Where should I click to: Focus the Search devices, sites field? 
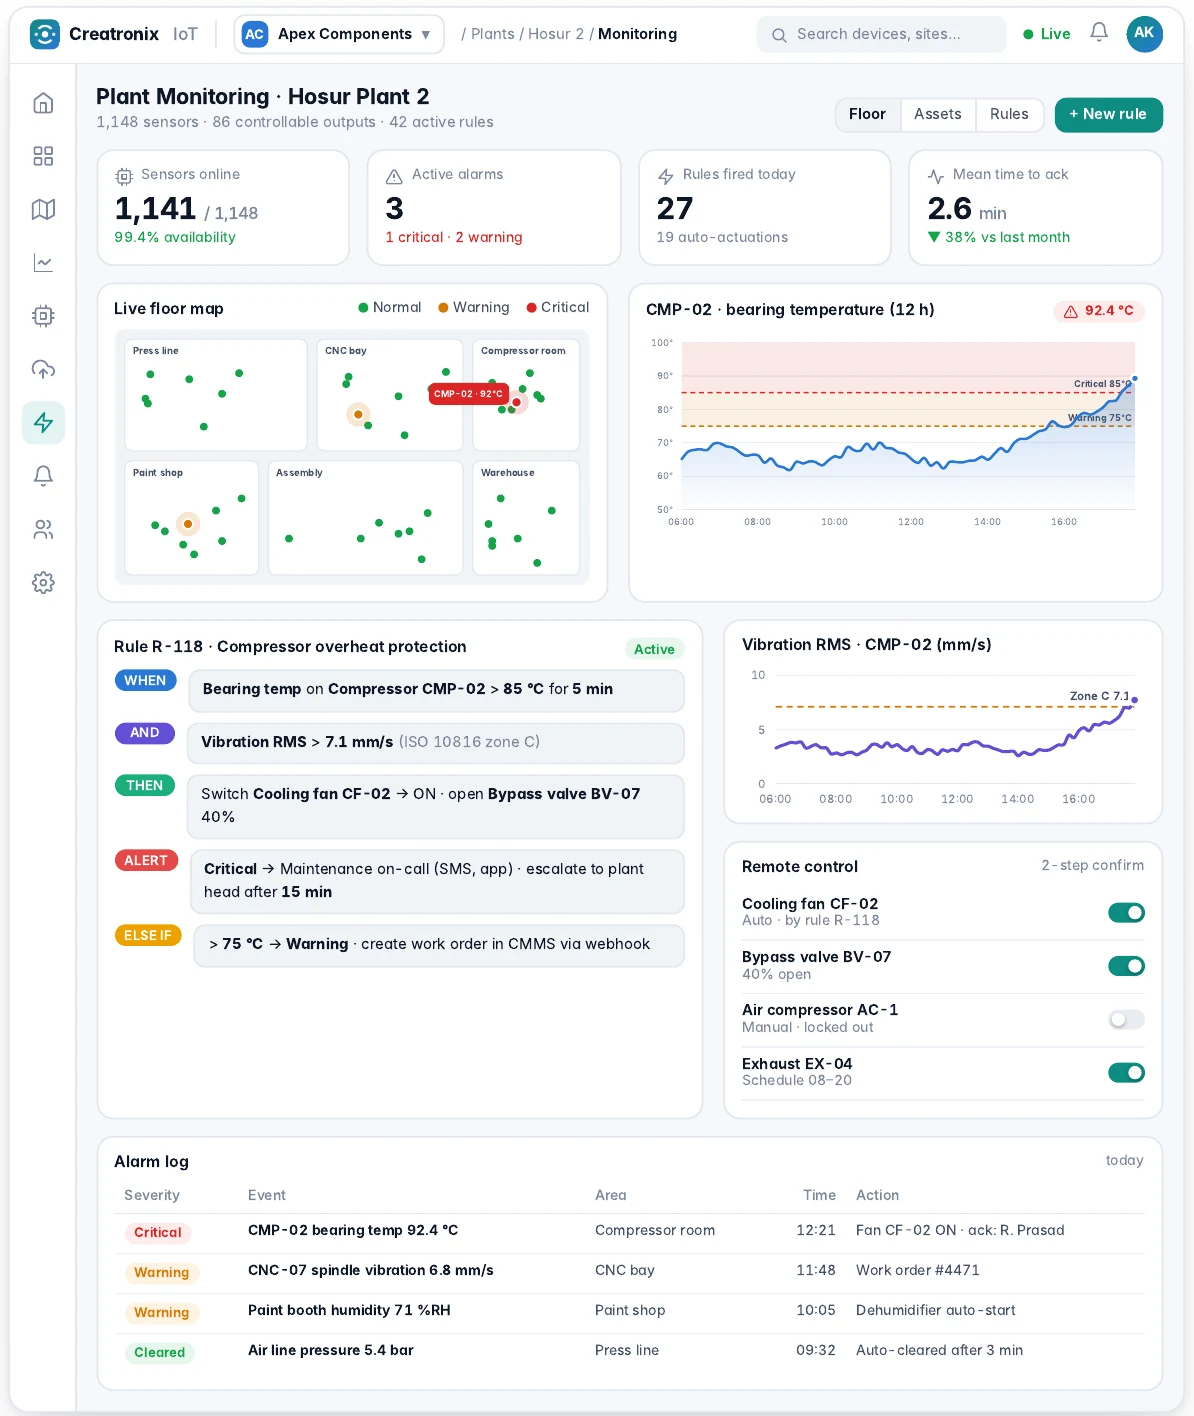point(881,34)
